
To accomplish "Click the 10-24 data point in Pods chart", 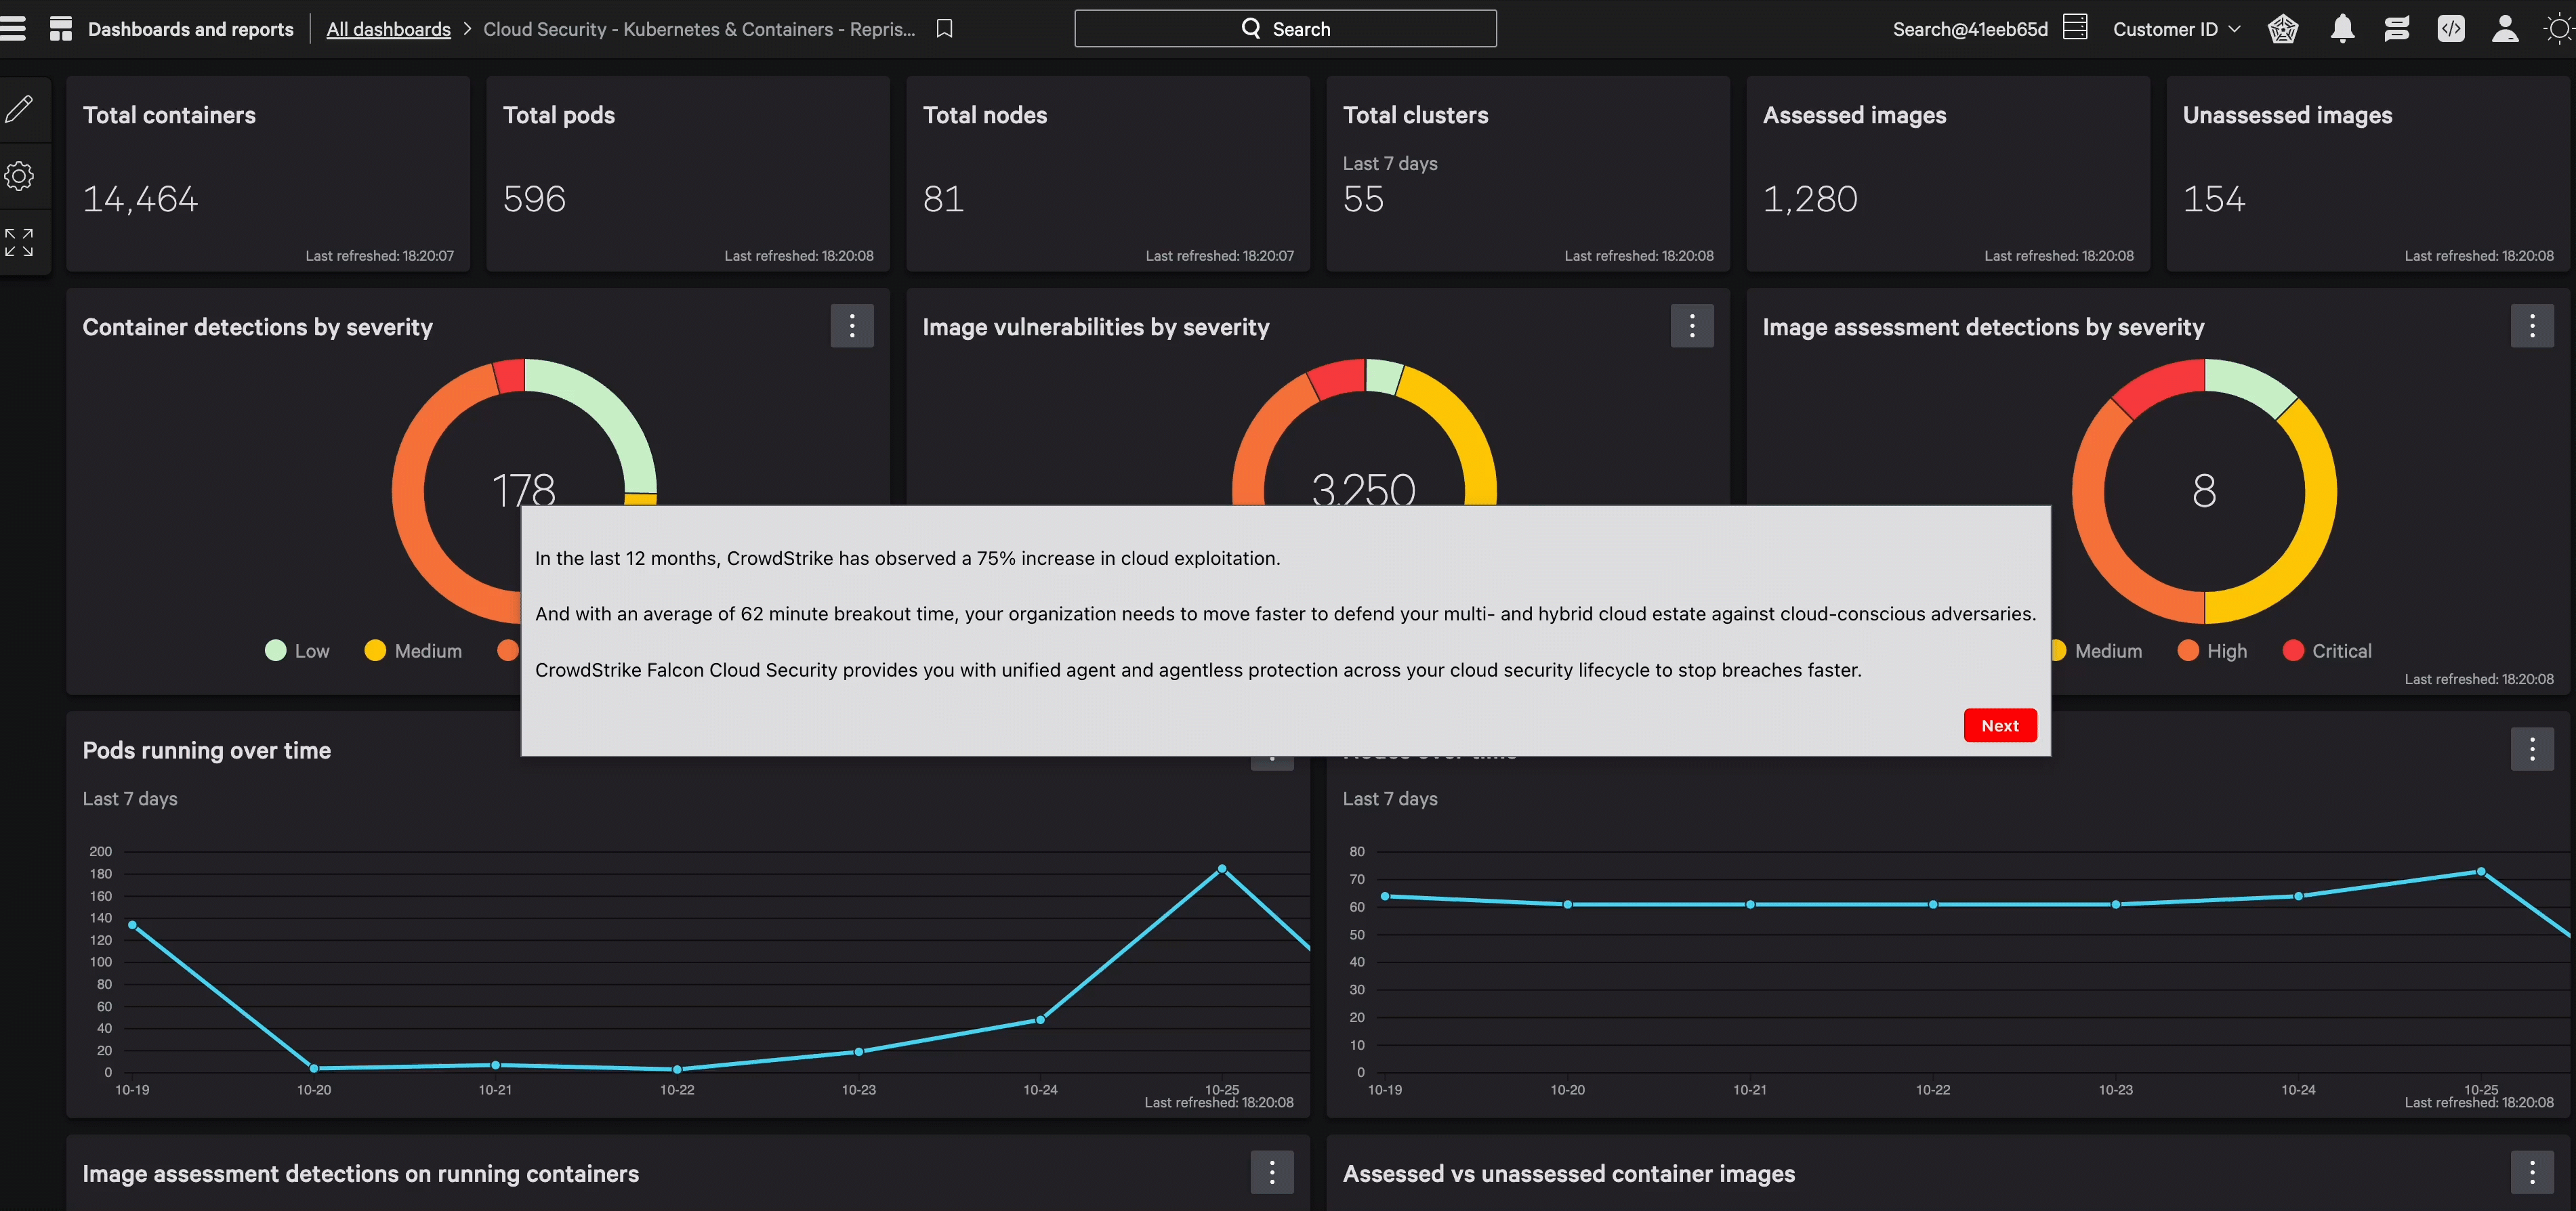I will 1040,1020.
